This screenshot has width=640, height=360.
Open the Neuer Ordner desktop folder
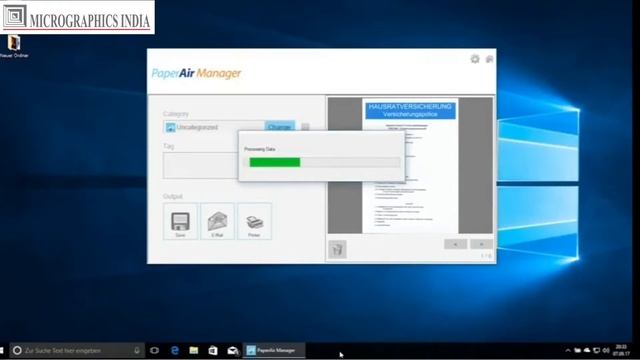14,46
